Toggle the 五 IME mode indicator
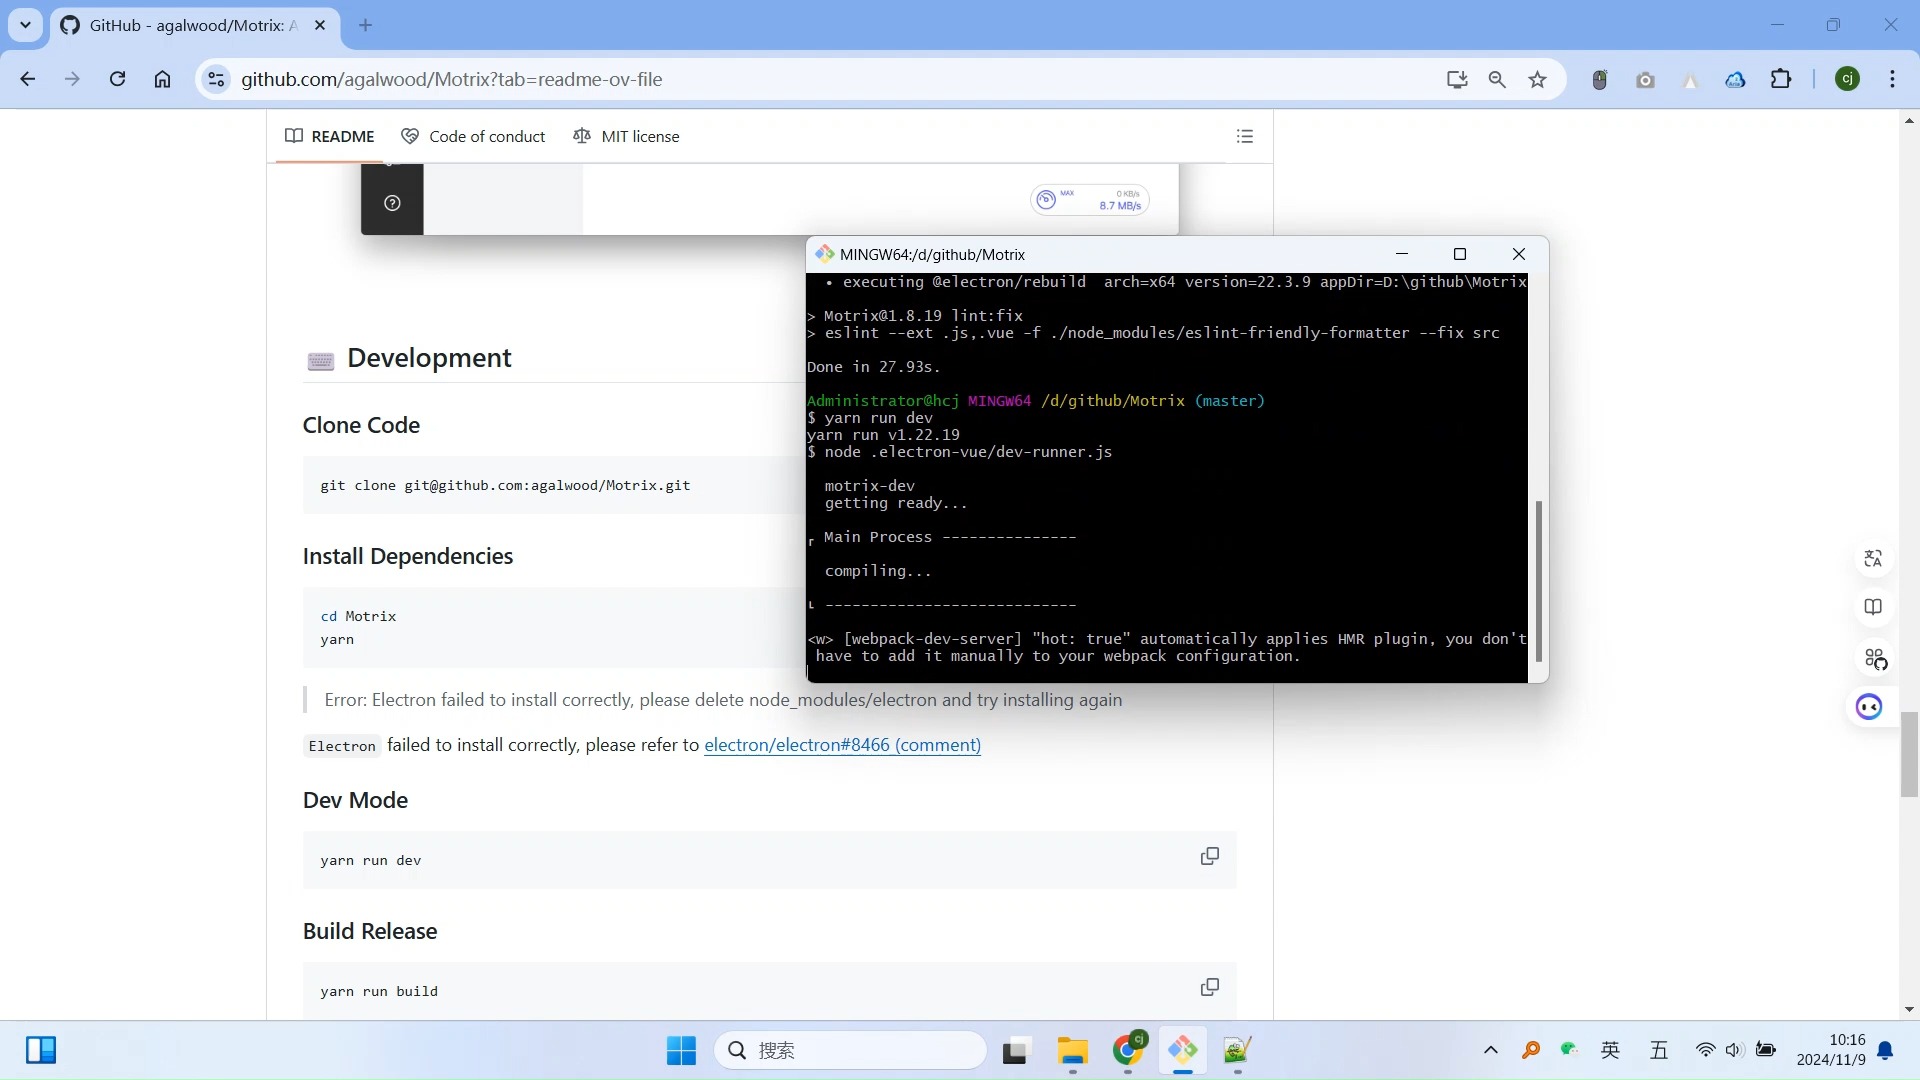This screenshot has height=1080, width=1920. (x=1659, y=1050)
